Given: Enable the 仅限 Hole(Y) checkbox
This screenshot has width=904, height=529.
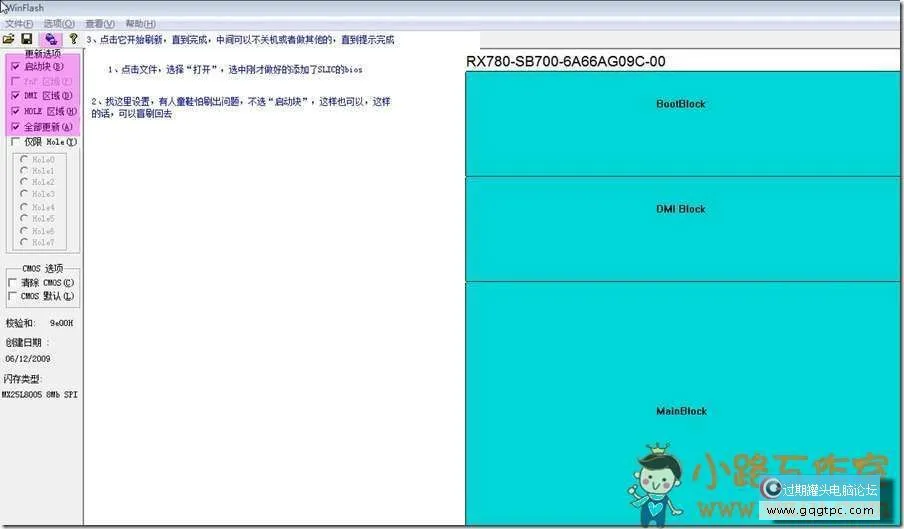Looking at the screenshot, I should pos(16,141).
